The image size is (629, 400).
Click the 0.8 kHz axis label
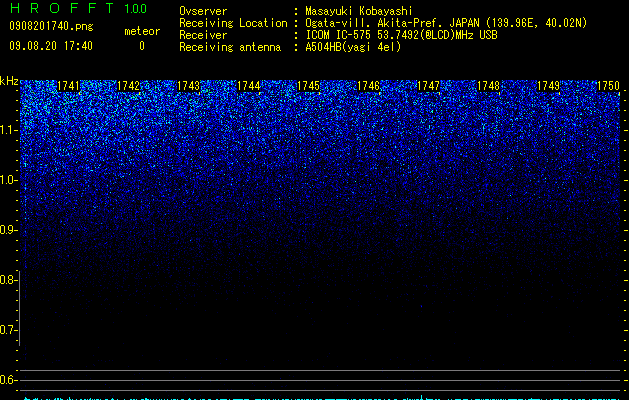tap(9, 280)
